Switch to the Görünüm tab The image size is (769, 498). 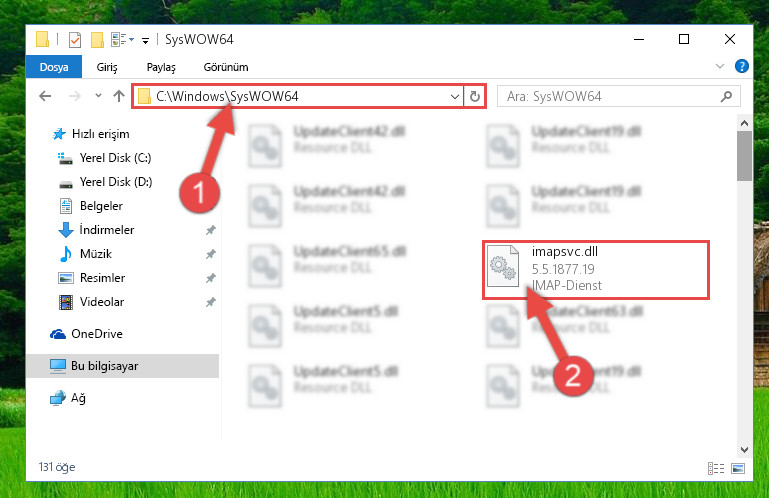coord(226,67)
